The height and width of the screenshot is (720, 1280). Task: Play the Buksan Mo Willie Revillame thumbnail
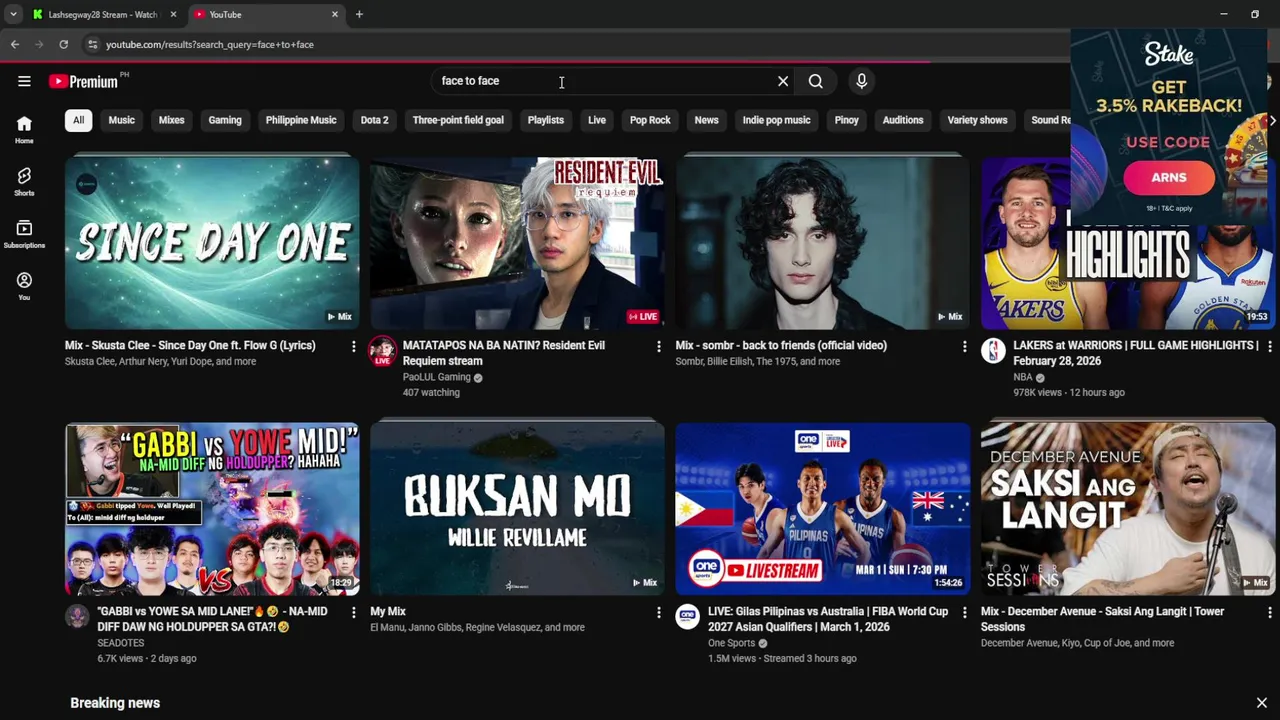click(x=517, y=508)
